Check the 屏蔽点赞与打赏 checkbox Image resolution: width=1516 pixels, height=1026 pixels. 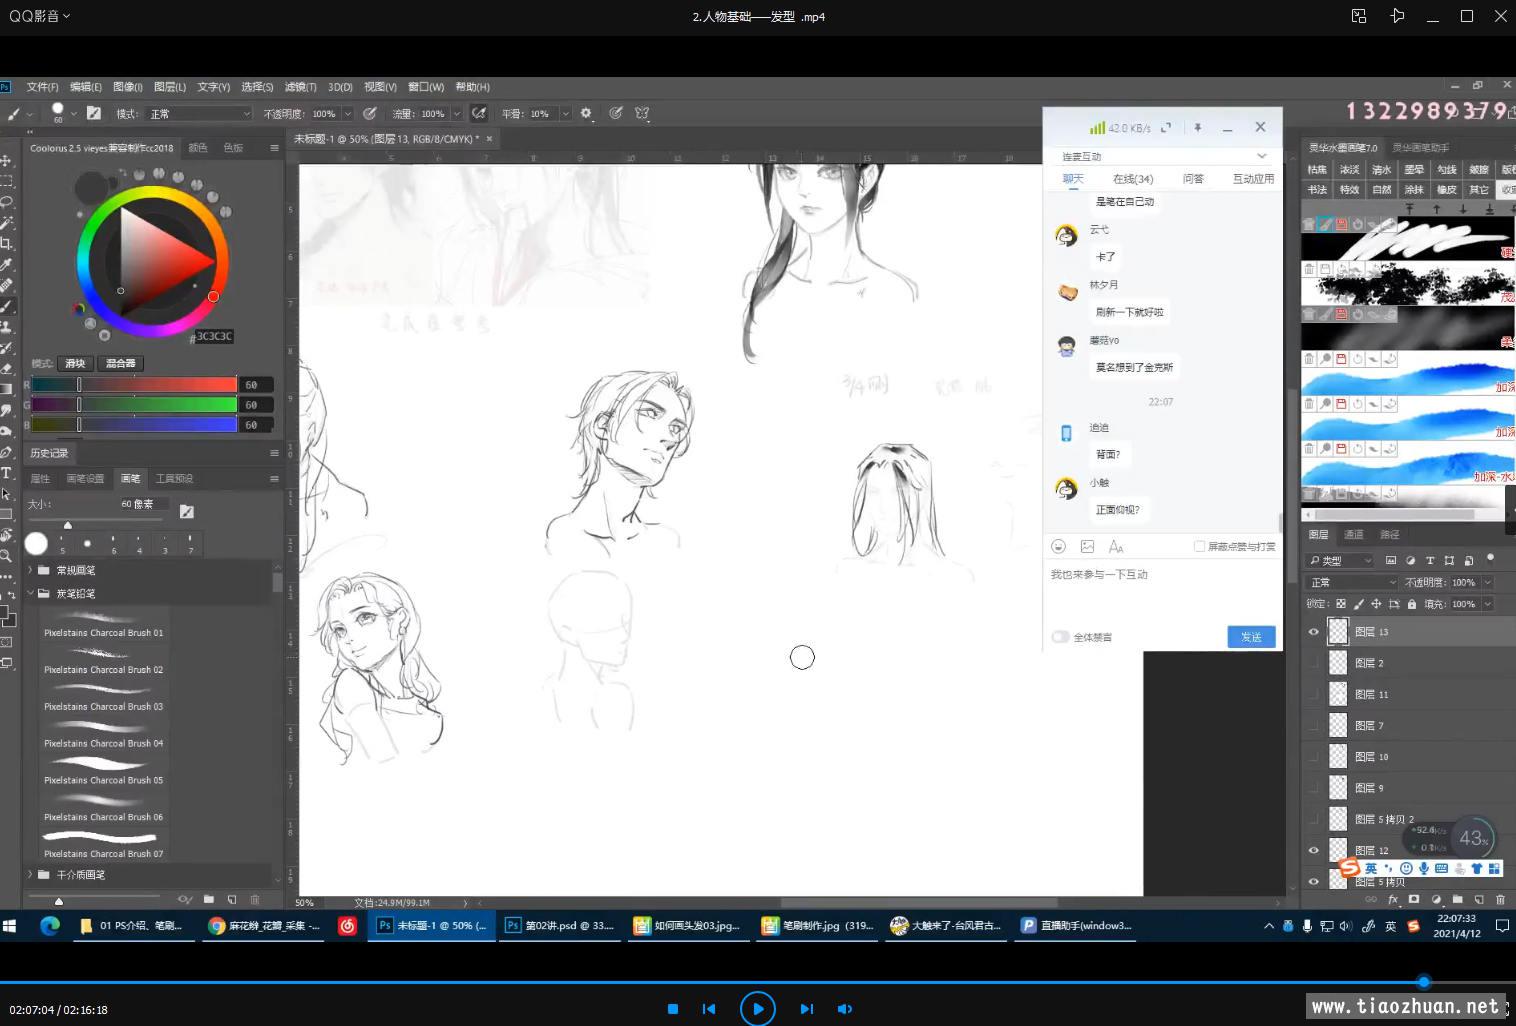(x=1199, y=546)
